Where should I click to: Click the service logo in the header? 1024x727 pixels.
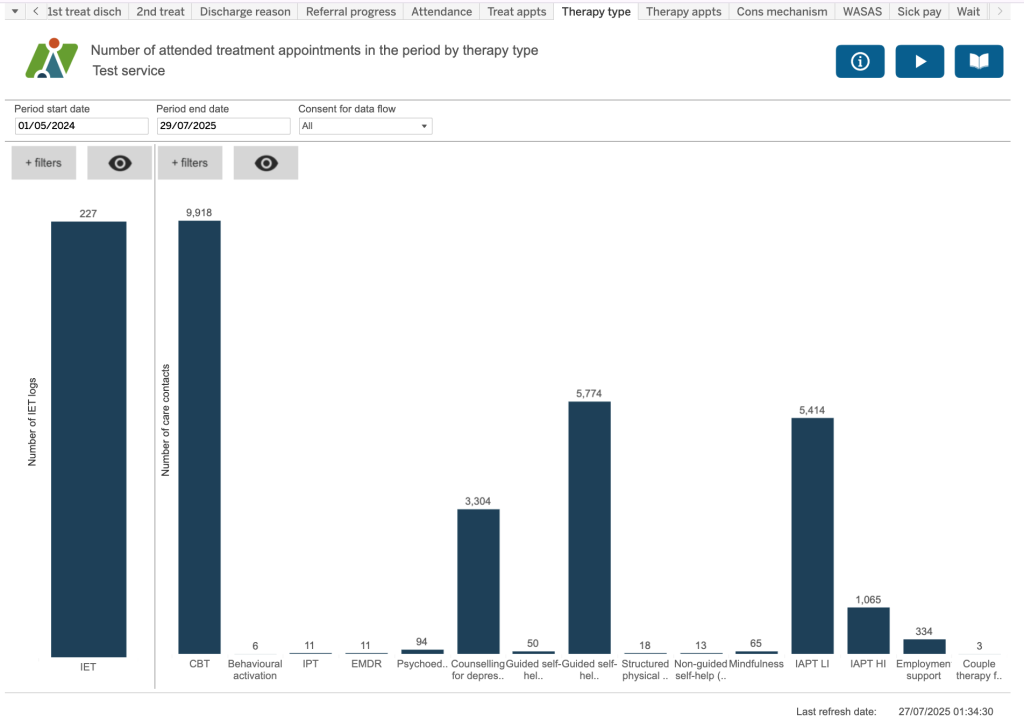coord(51,60)
